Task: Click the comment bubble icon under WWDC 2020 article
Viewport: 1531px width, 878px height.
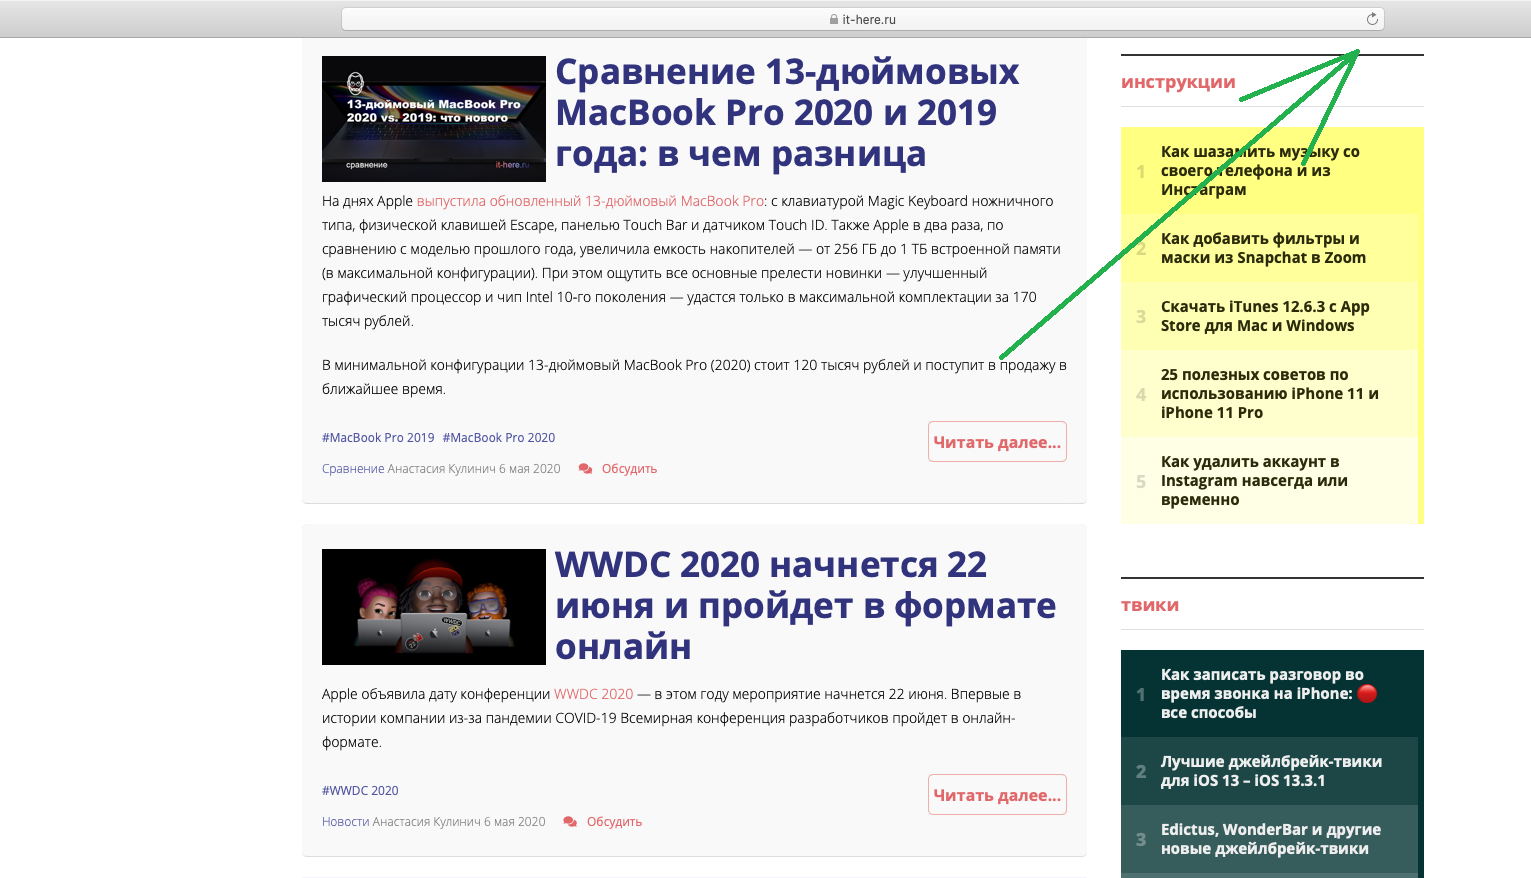Action: [570, 822]
